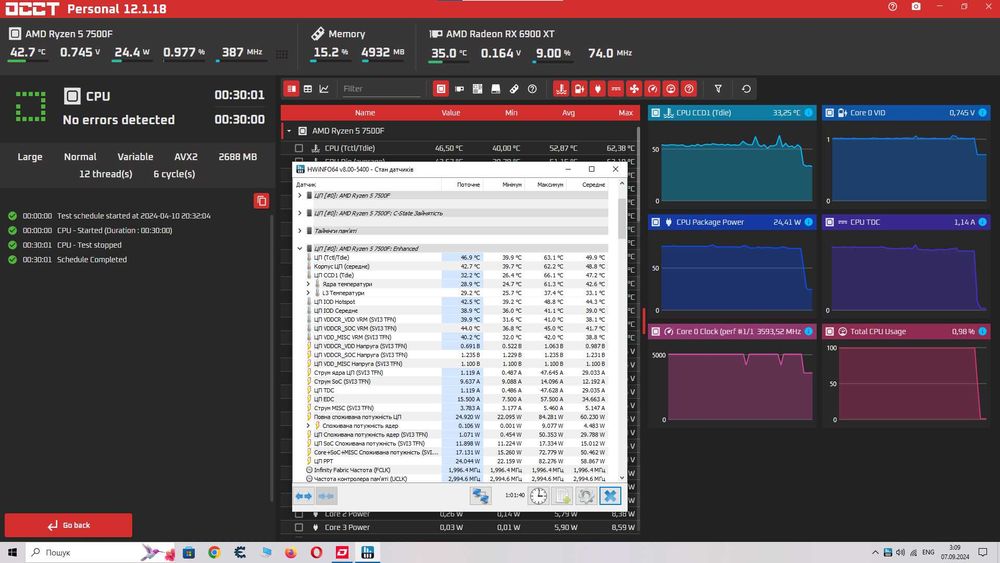
Task: Uncheck the Total CPU Usage graph checkbox
Action: tap(829, 332)
